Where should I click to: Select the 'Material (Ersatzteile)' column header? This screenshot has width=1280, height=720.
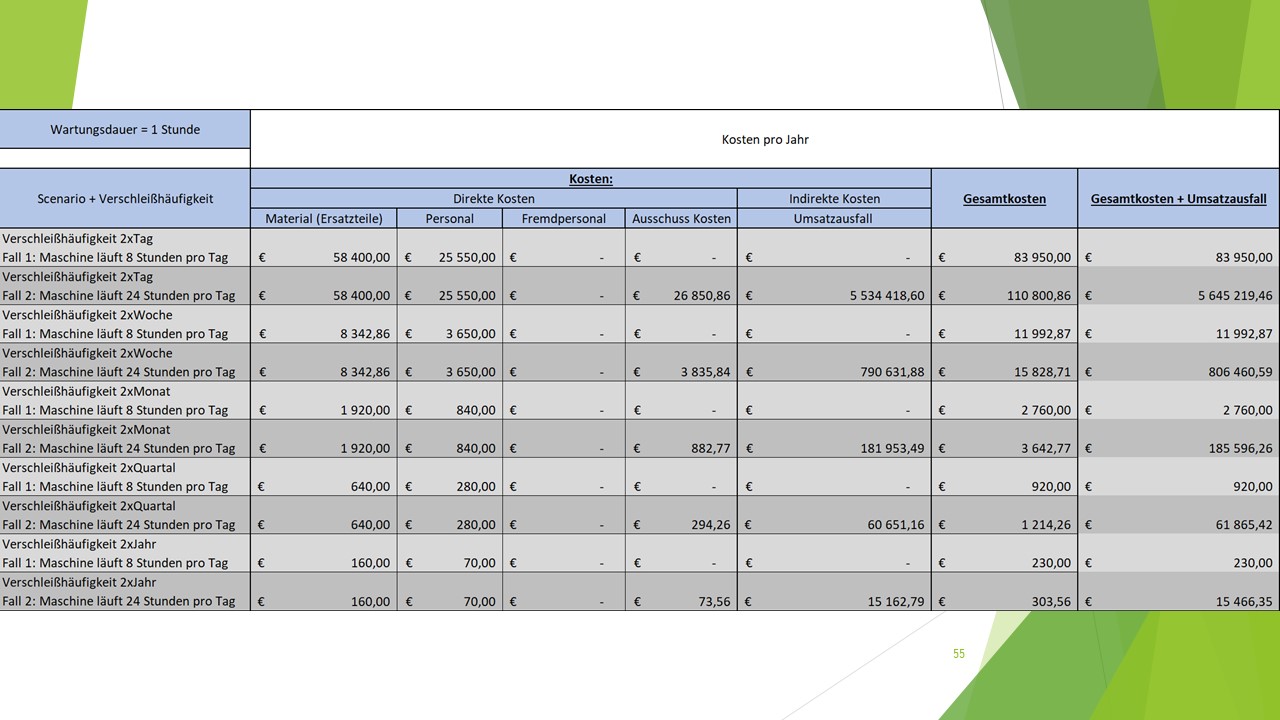click(323, 218)
